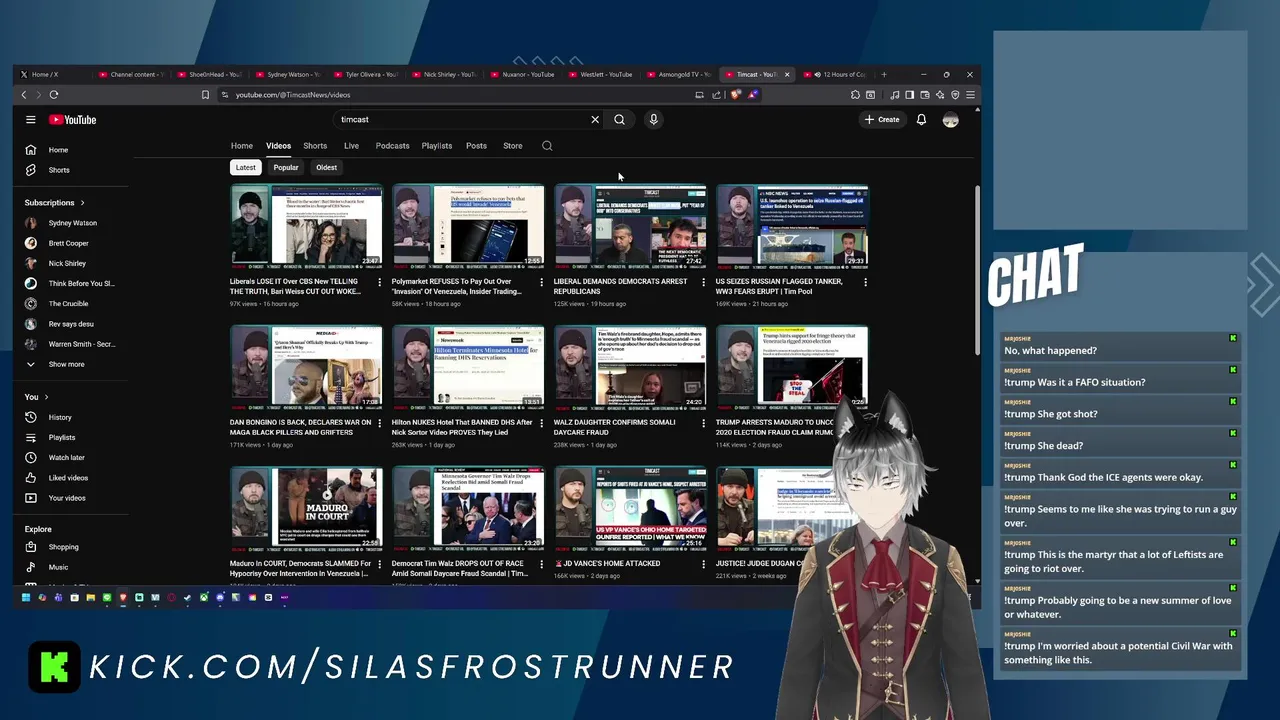
Task: Switch to the Tyler Oliveira tab
Action: click(367, 74)
